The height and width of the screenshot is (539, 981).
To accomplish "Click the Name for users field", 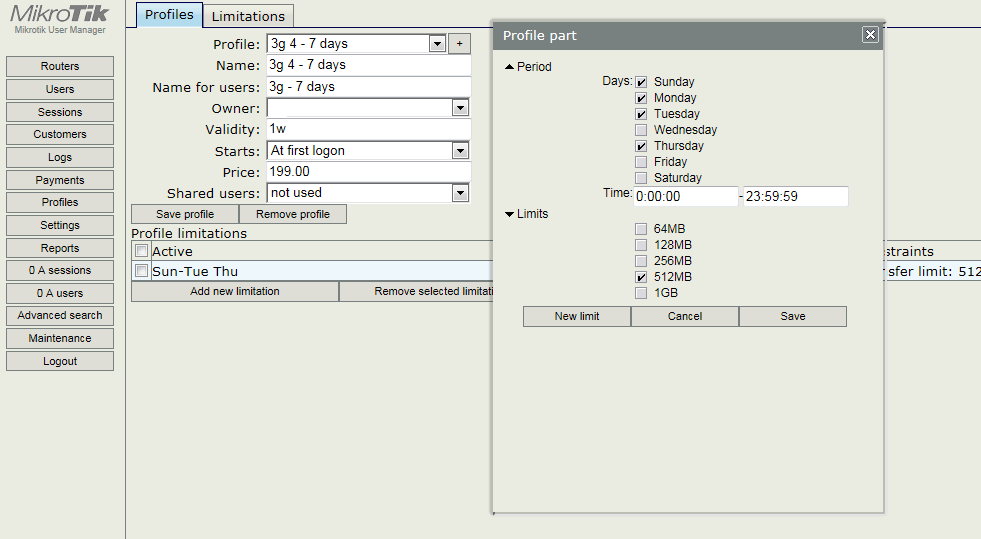I will (x=369, y=87).
